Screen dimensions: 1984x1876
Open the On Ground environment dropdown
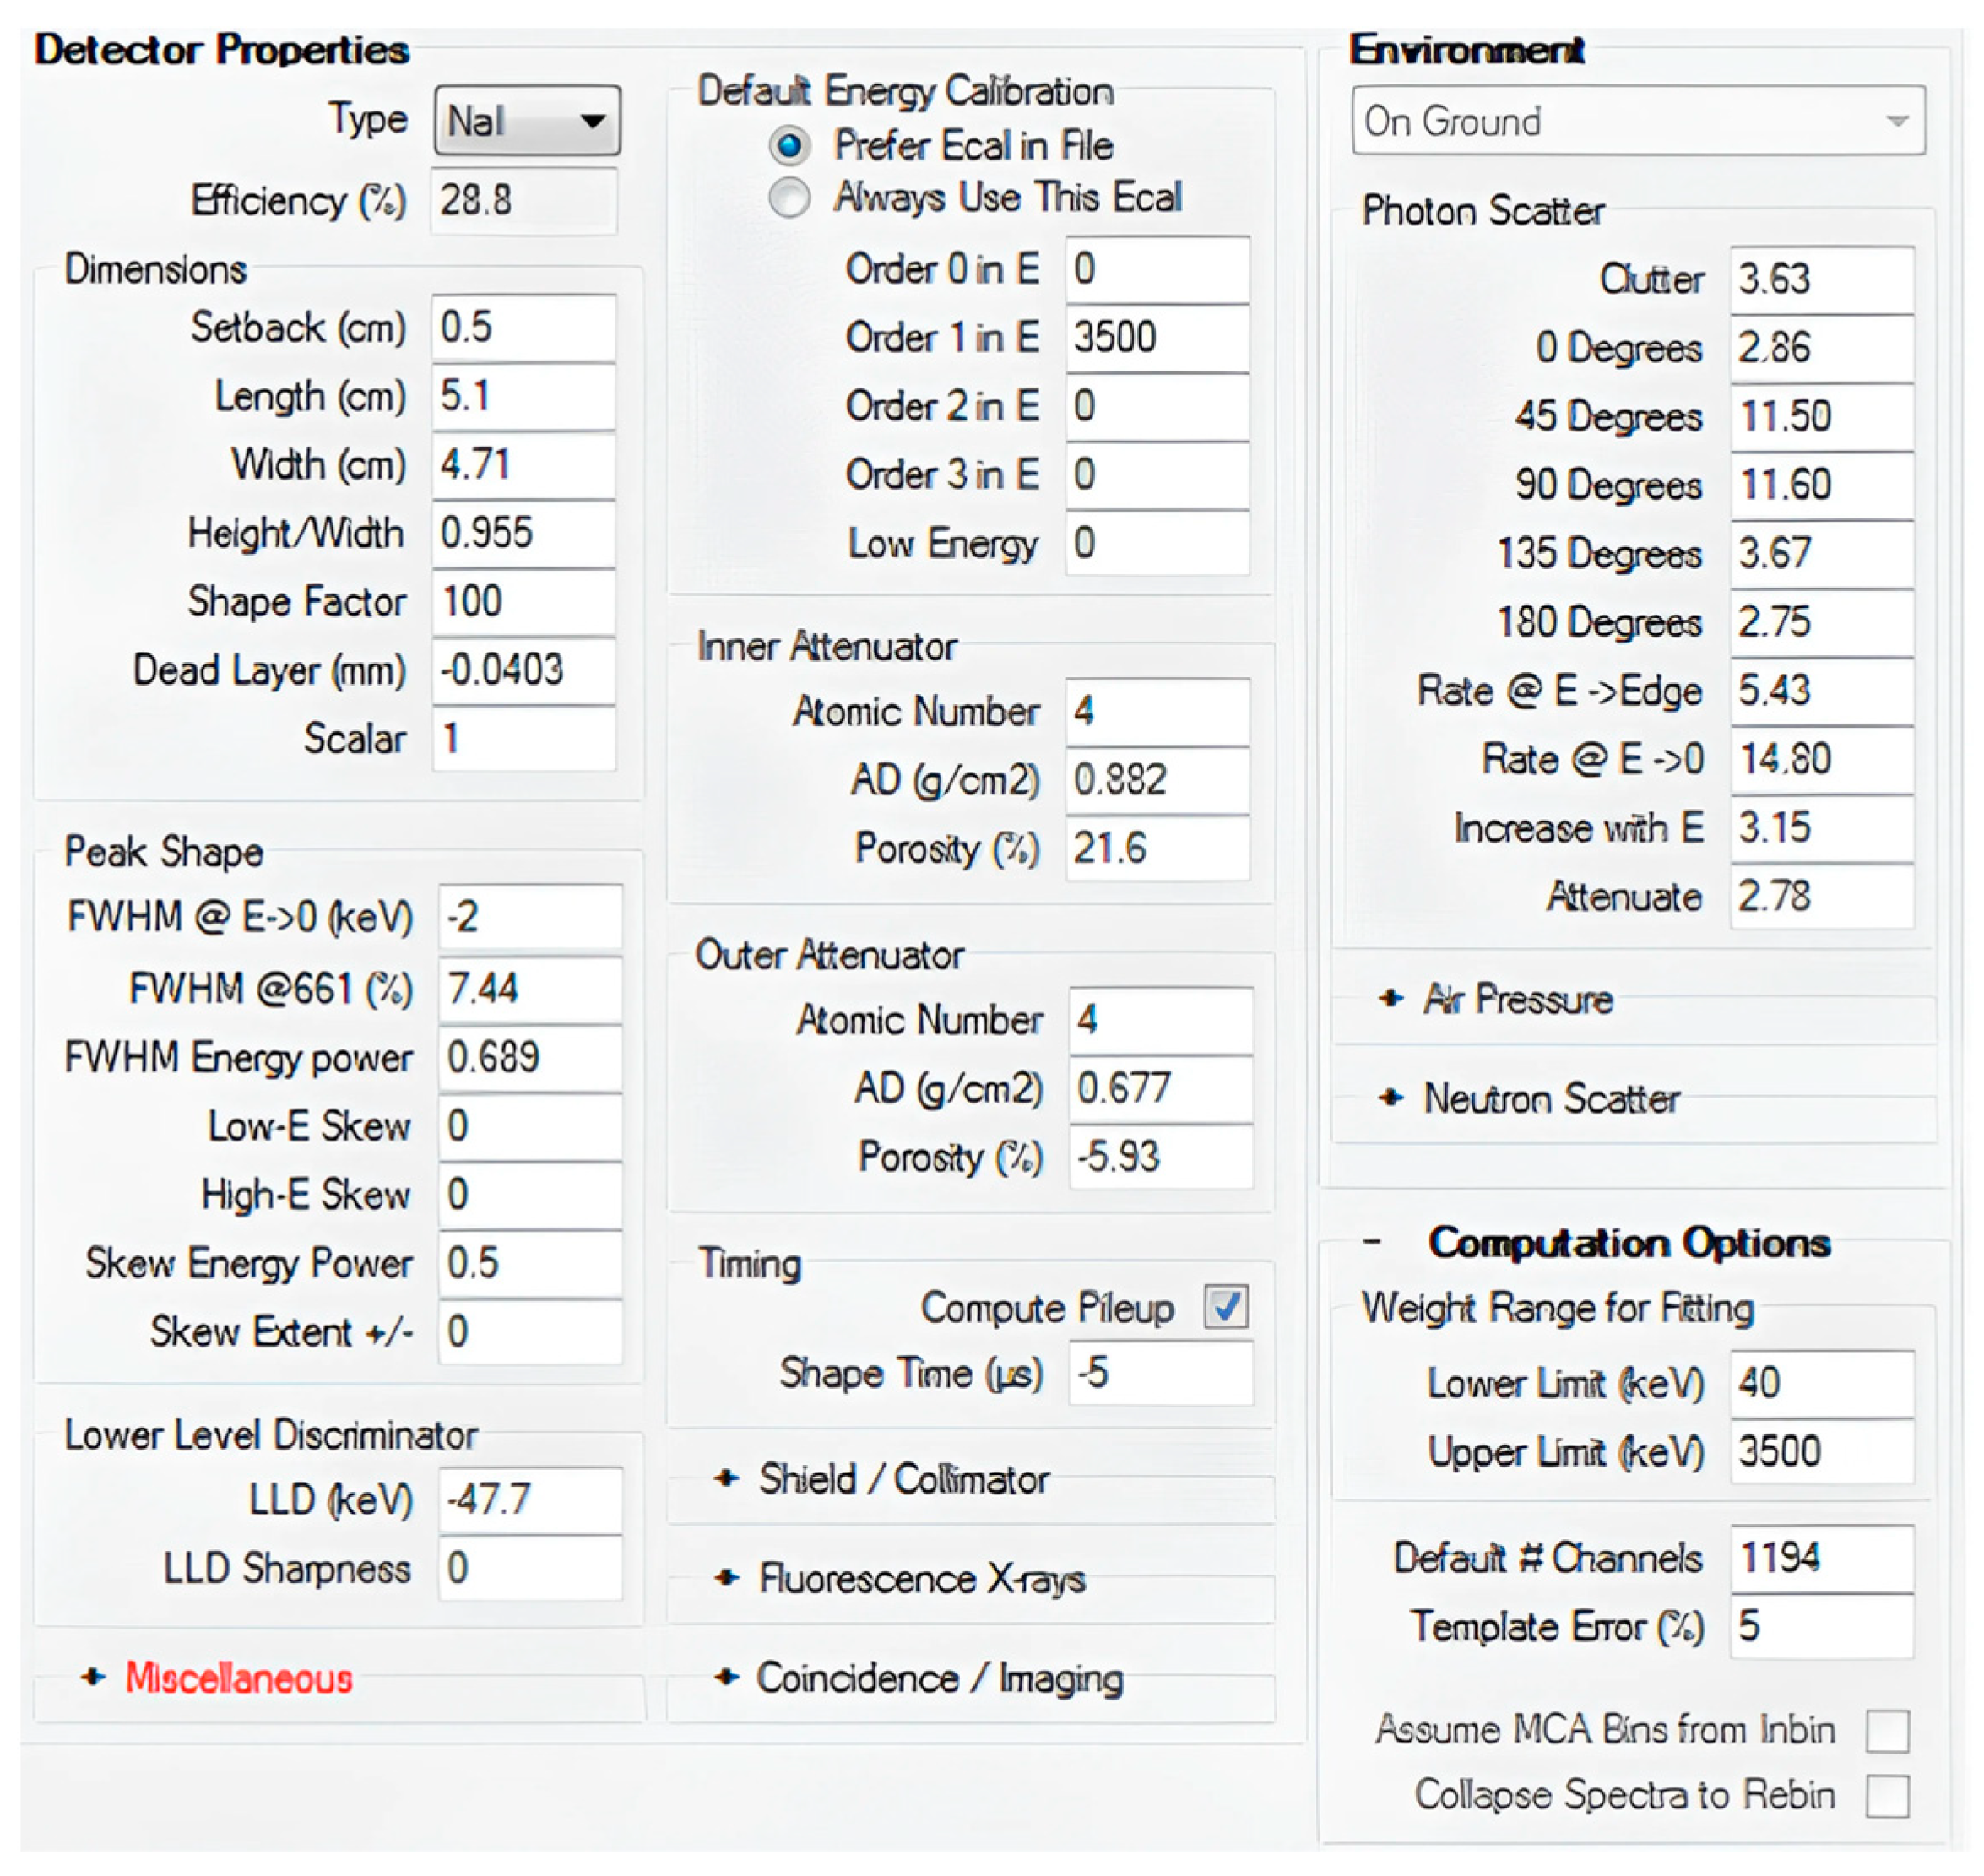tap(1637, 121)
